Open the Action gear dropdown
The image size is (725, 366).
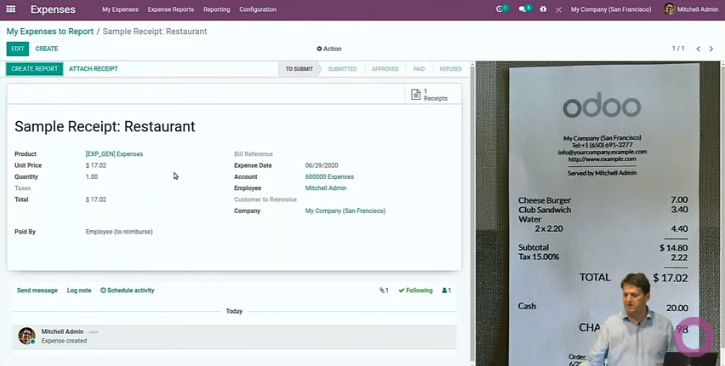click(x=329, y=49)
